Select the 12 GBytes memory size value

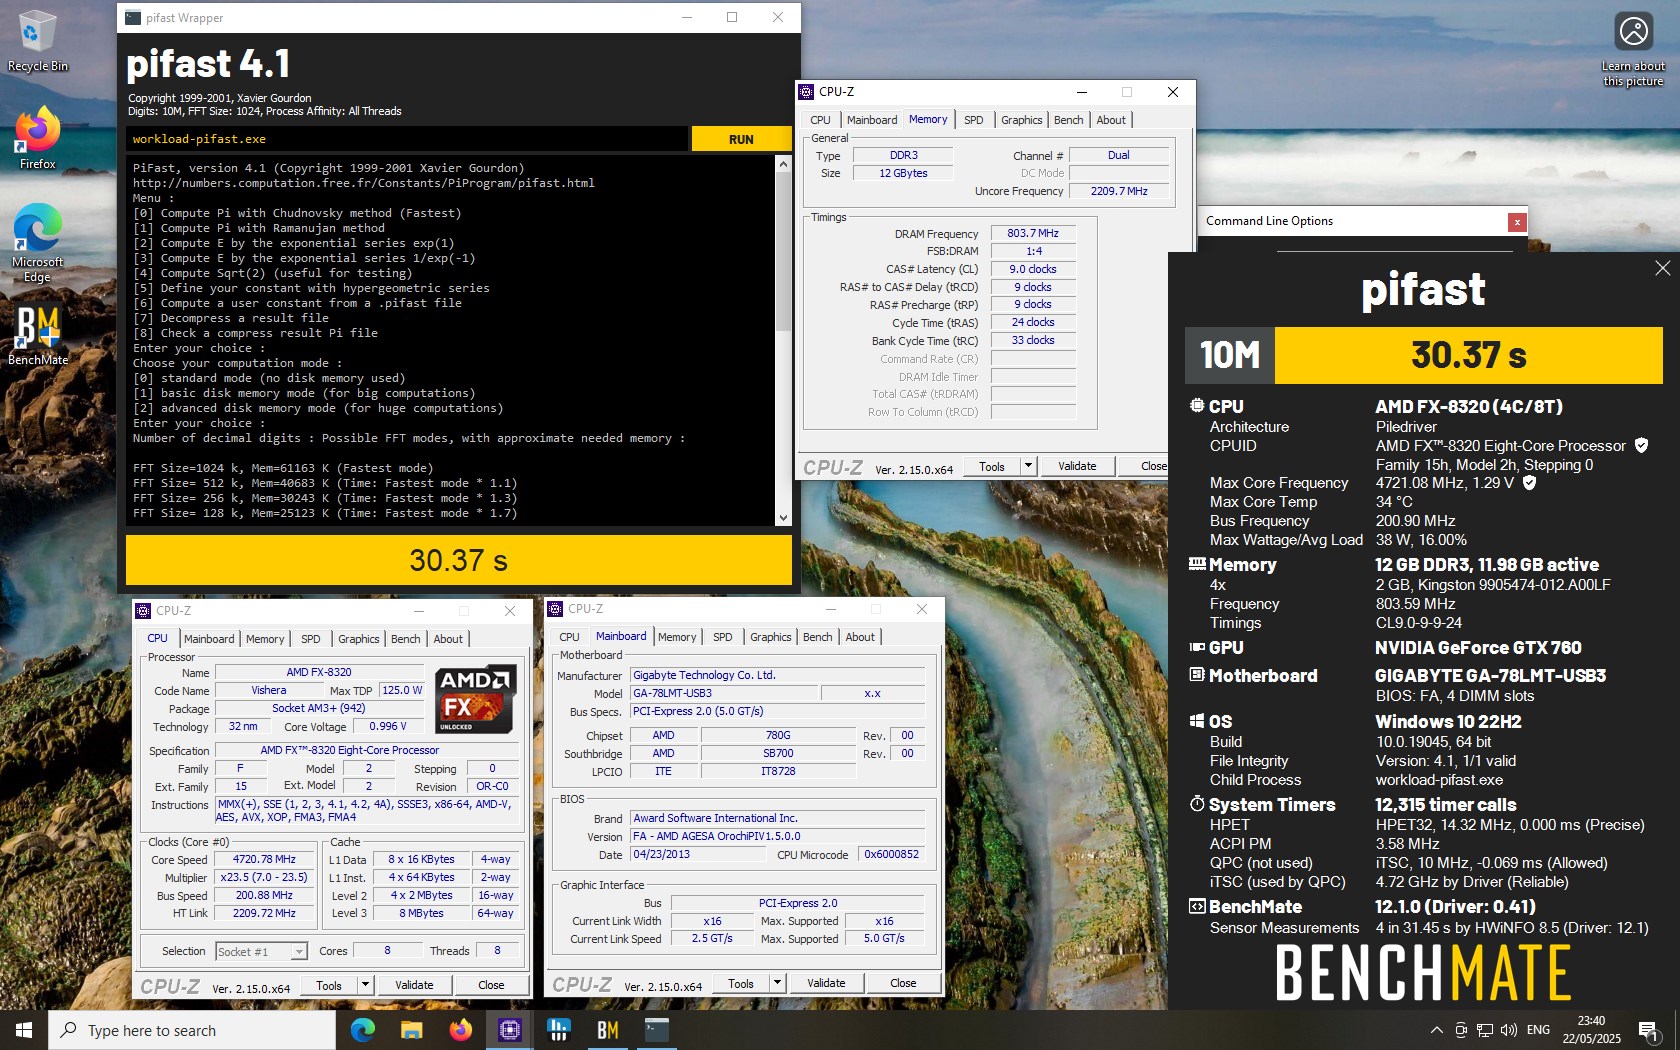pos(903,173)
